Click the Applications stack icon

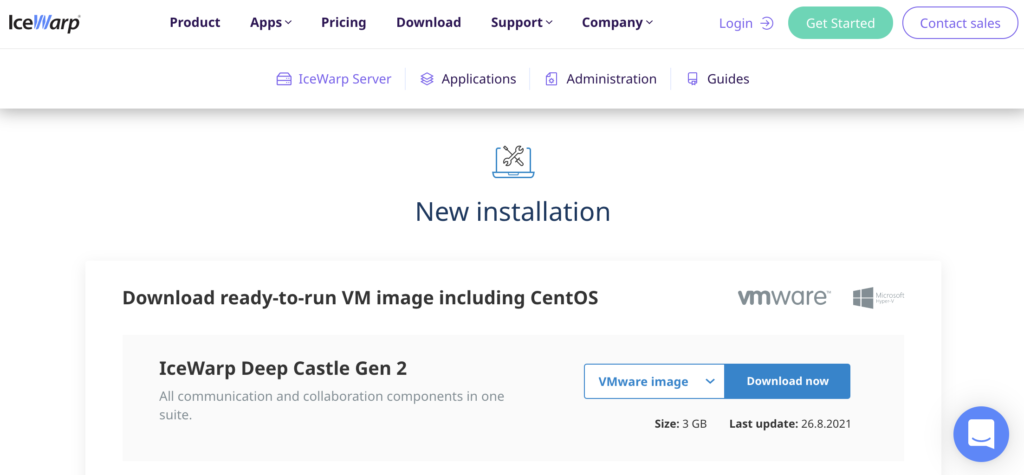pyautogui.click(x=427, y=79)
